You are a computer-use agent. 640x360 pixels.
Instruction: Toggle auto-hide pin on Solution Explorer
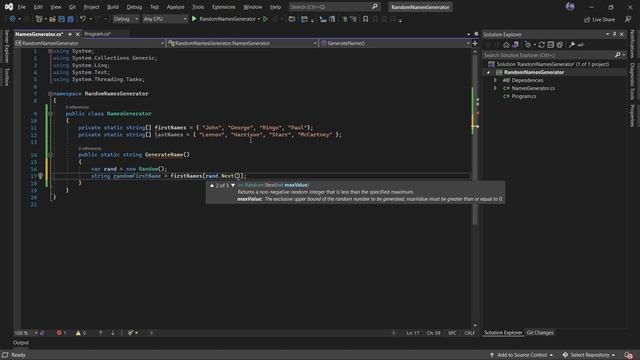coord(614,34)
